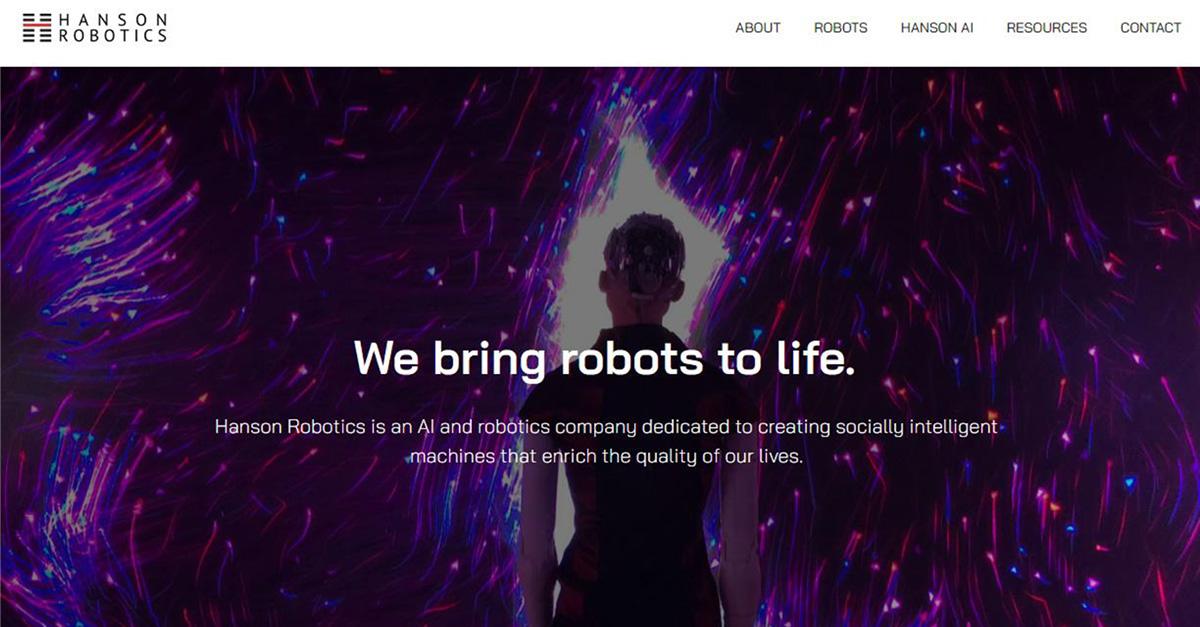Expand the RESOURCES navigation item
Screen dimensions: 1200x627
click(1047, 28)
